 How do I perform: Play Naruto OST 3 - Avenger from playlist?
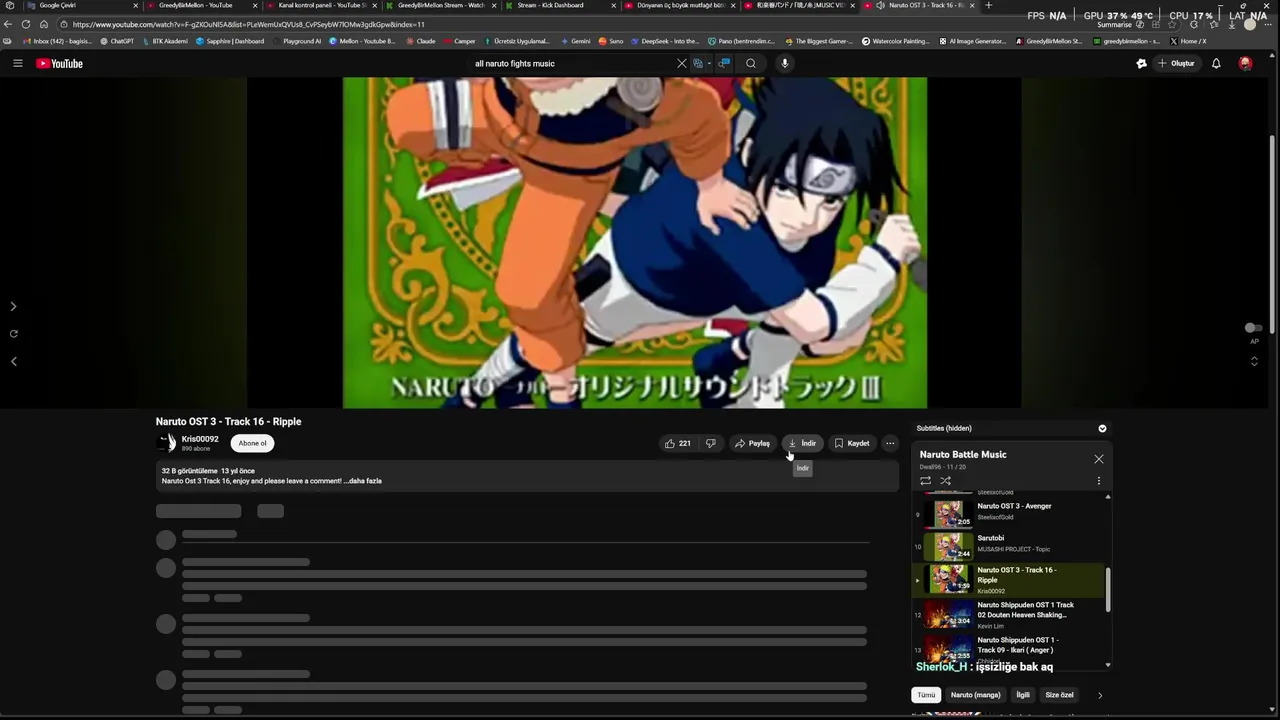tap(1010, 513)
